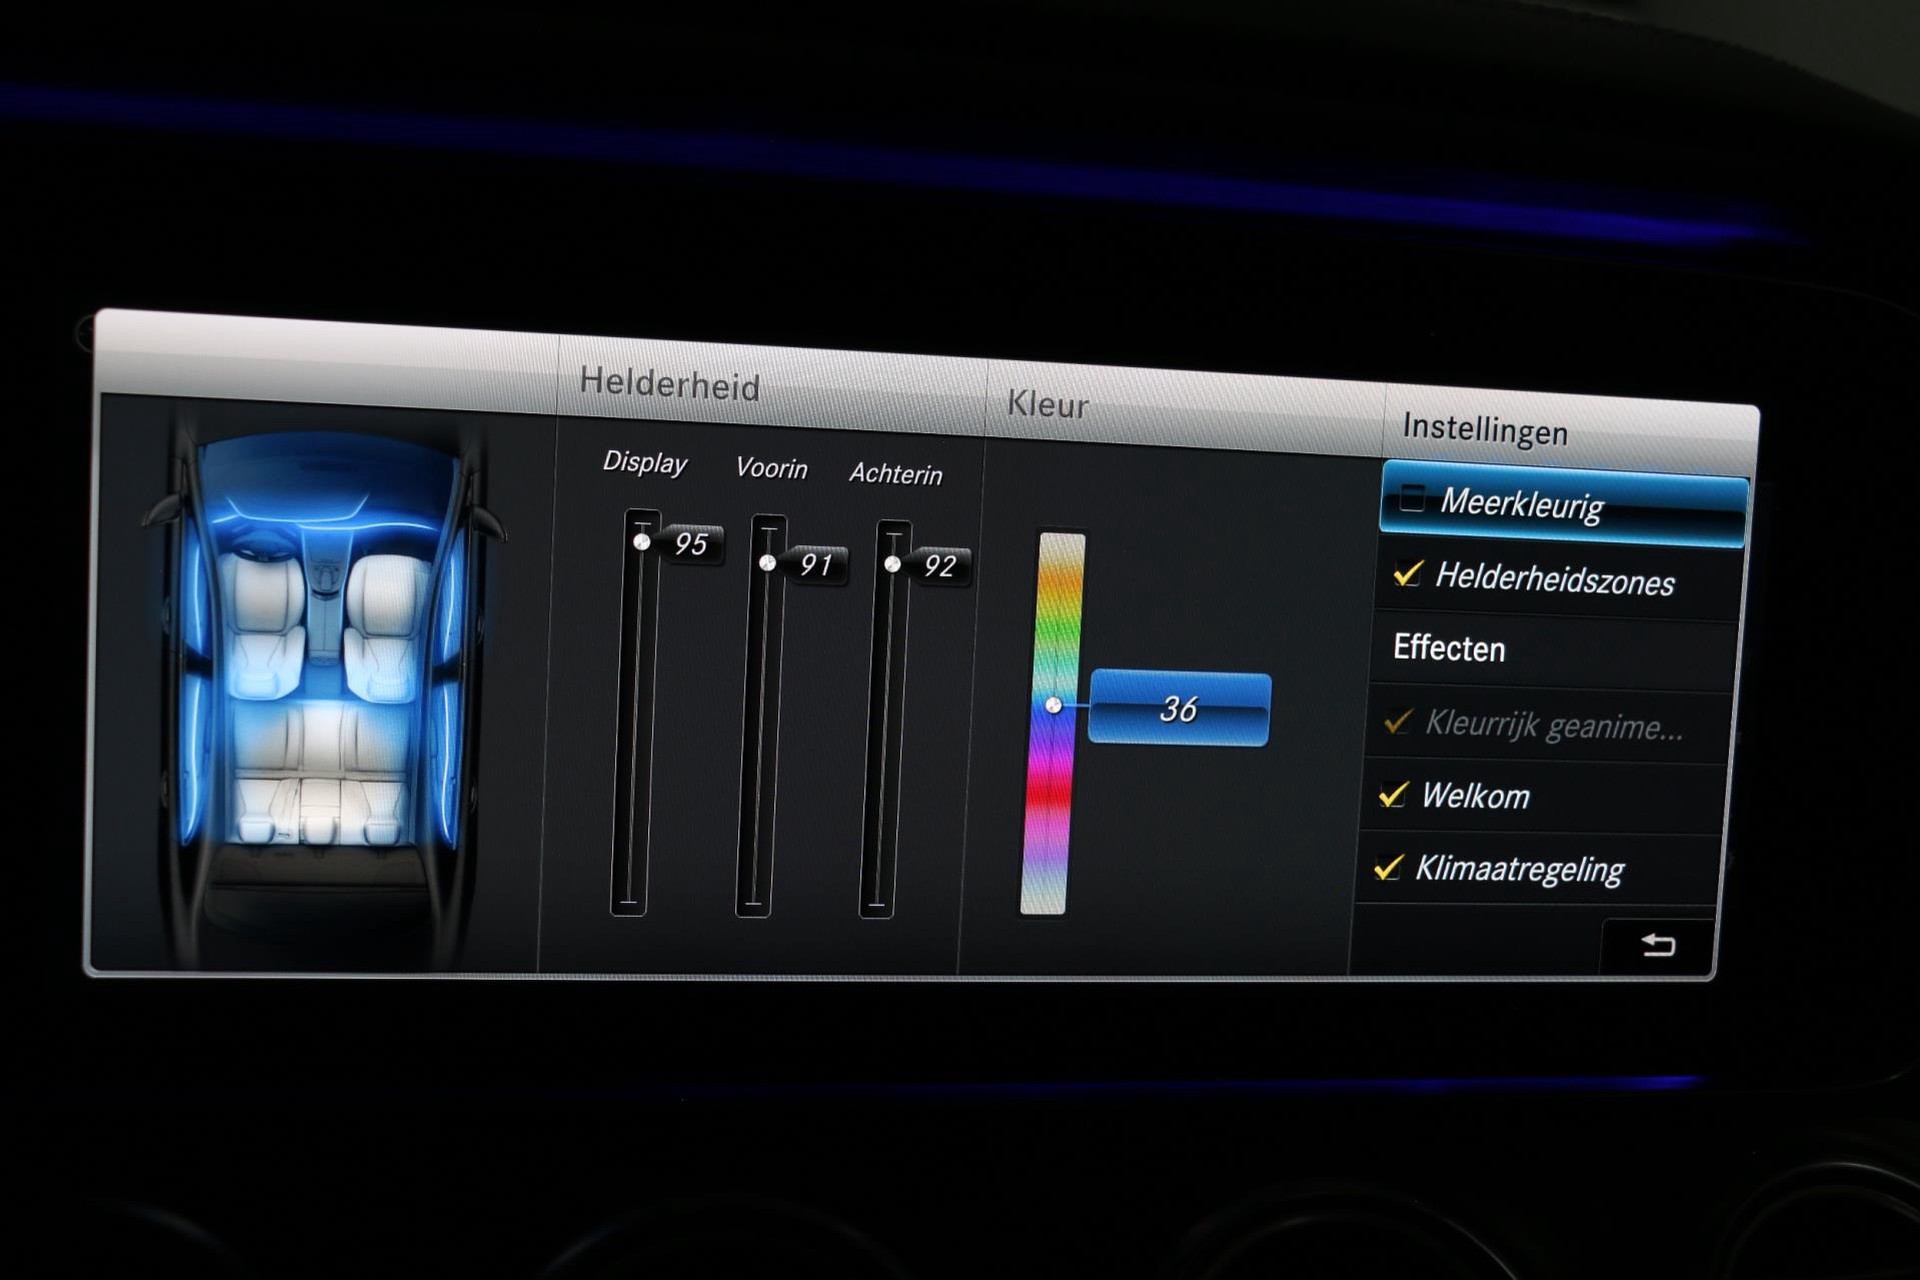This screenshot has width=1920, height=1280.
Task: Toggle the Welkom effect checkbox
Action: [1393, 795]
